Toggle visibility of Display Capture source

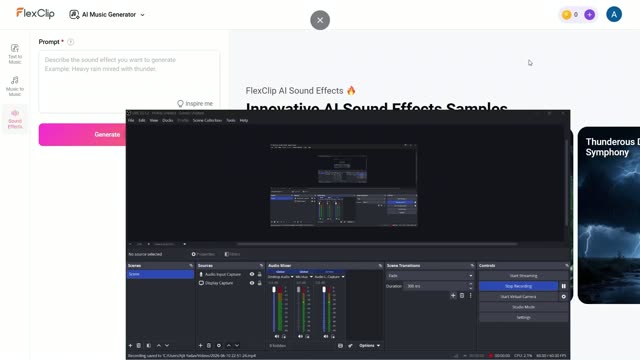[x=252, y=283]
